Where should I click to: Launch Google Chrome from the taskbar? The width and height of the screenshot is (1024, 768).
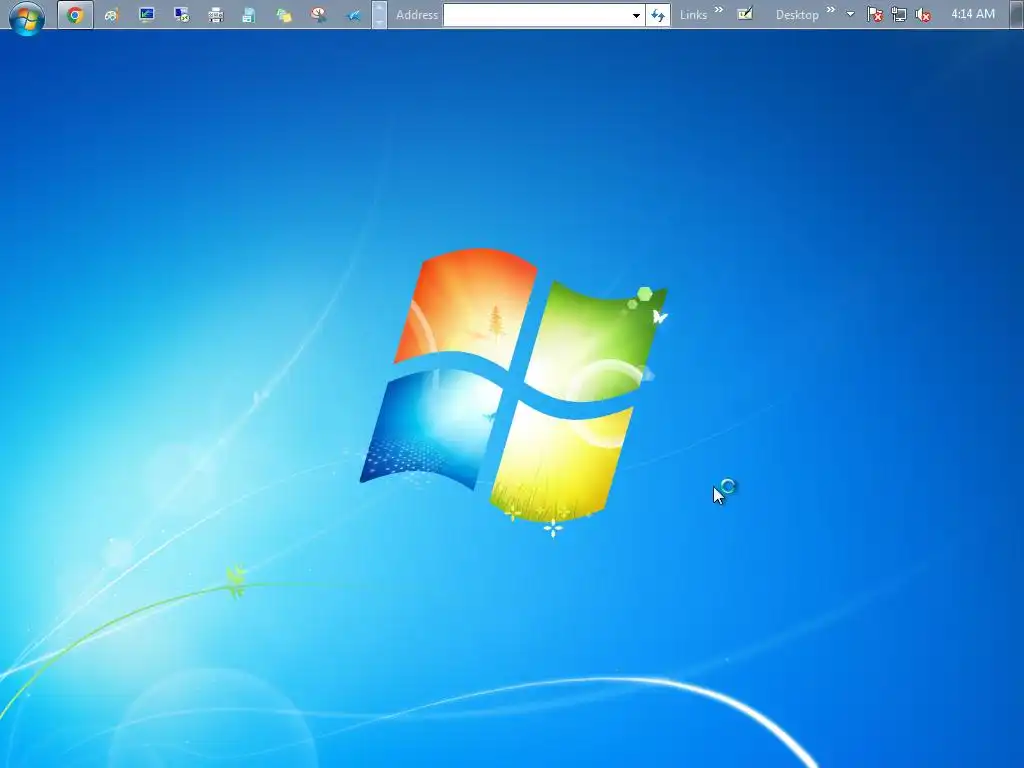click(75, 14)
